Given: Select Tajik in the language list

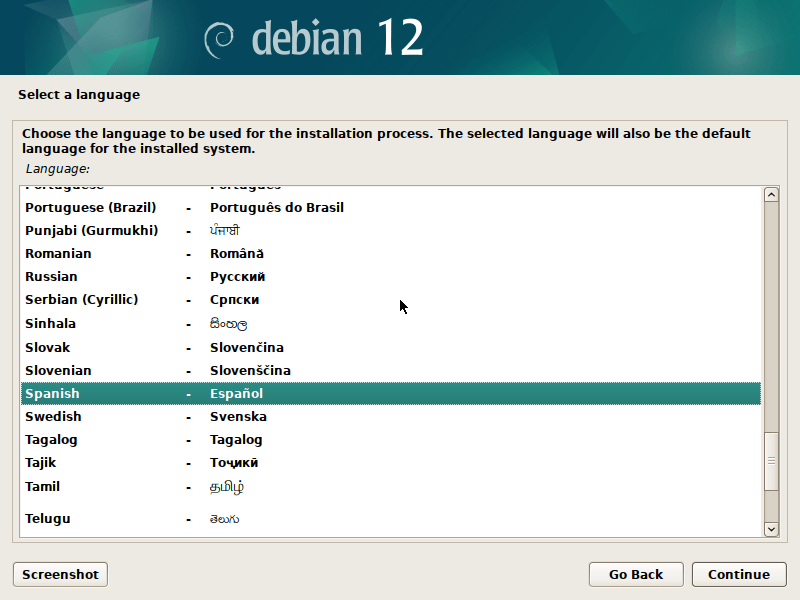Looking at the screenshot, I should click(391, 462).
